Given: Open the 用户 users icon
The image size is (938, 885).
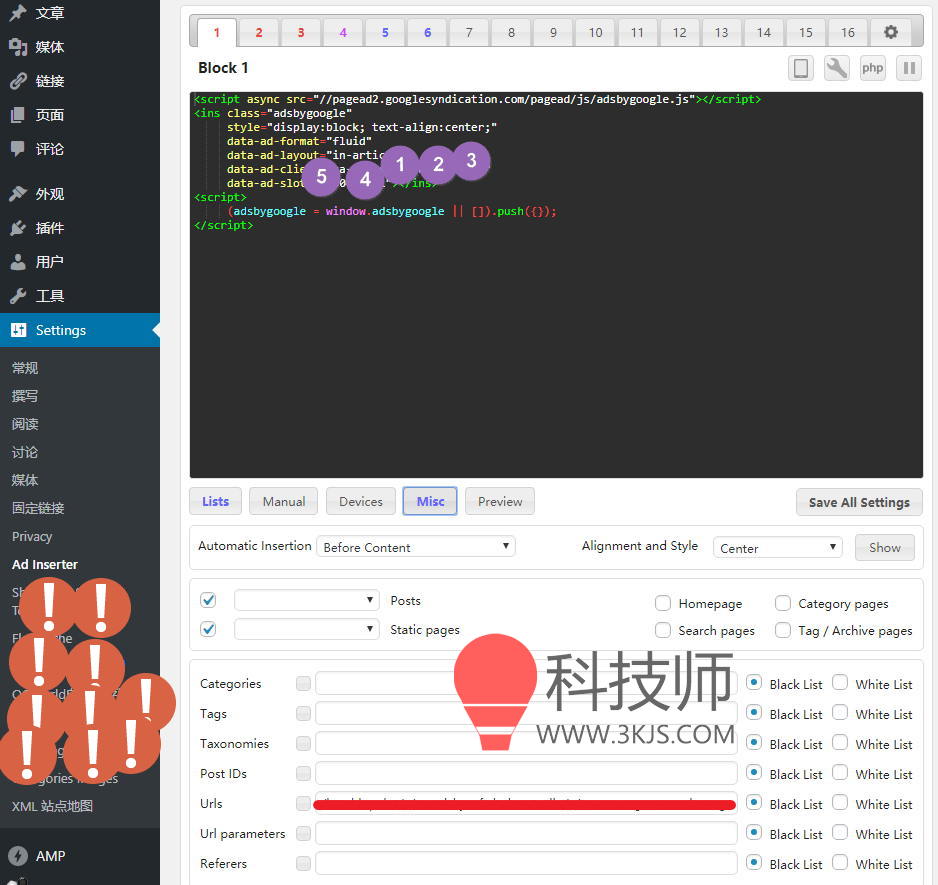Looking at the screenshot, I should [18, 262].
